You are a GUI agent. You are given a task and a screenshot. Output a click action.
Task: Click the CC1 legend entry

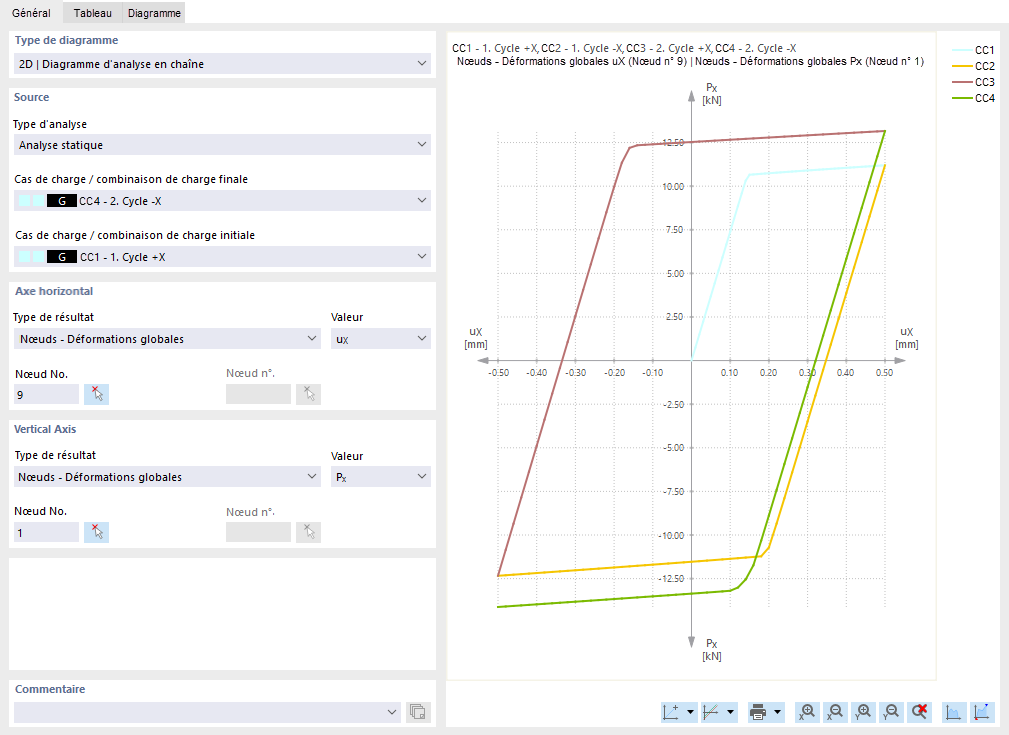click(974, 50)
